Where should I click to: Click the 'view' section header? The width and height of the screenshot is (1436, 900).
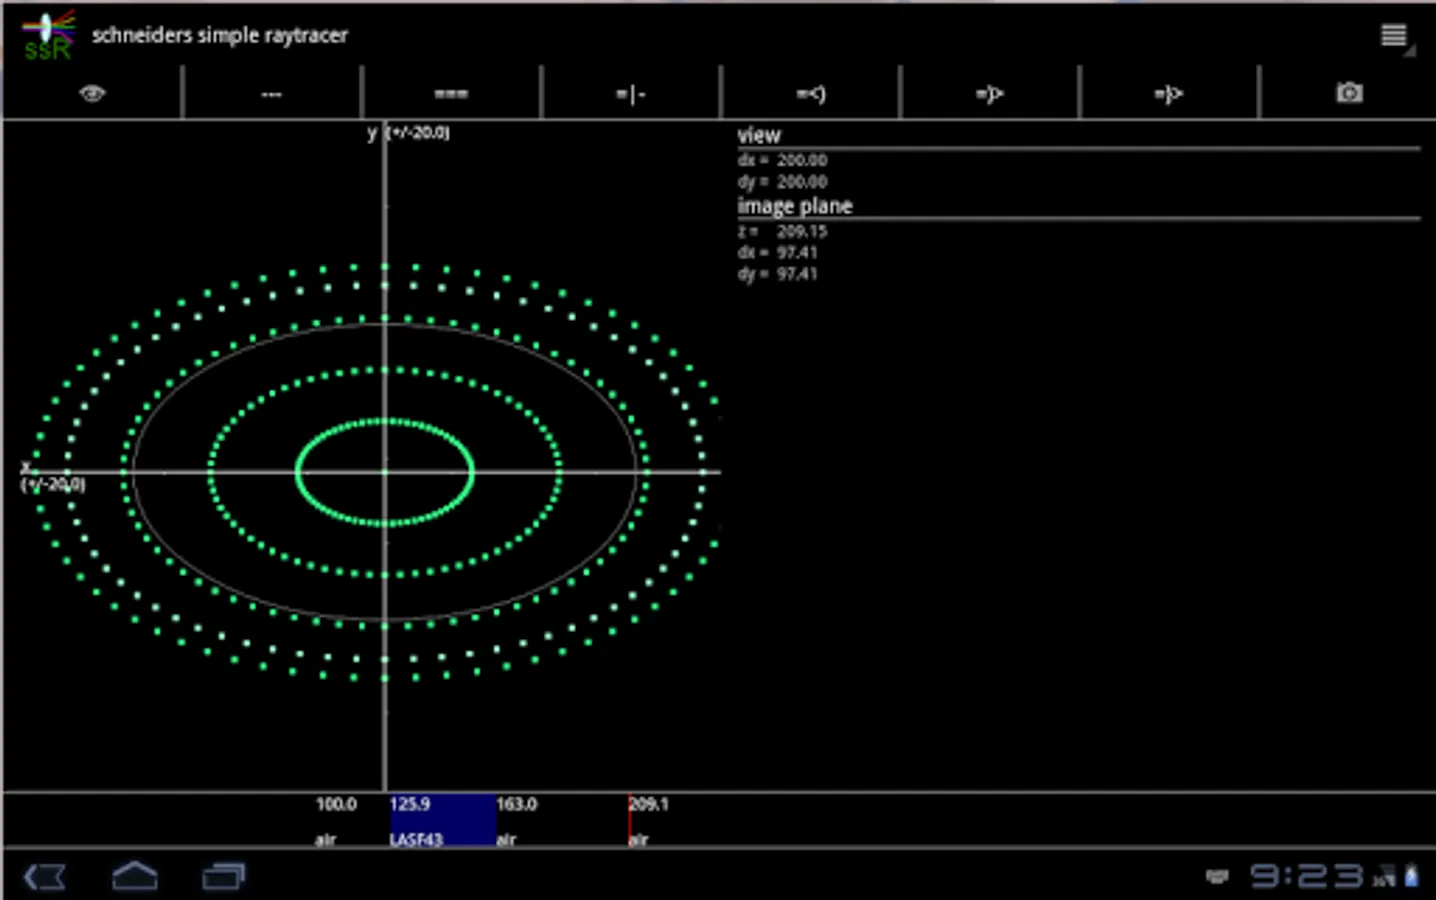point(759,135)
